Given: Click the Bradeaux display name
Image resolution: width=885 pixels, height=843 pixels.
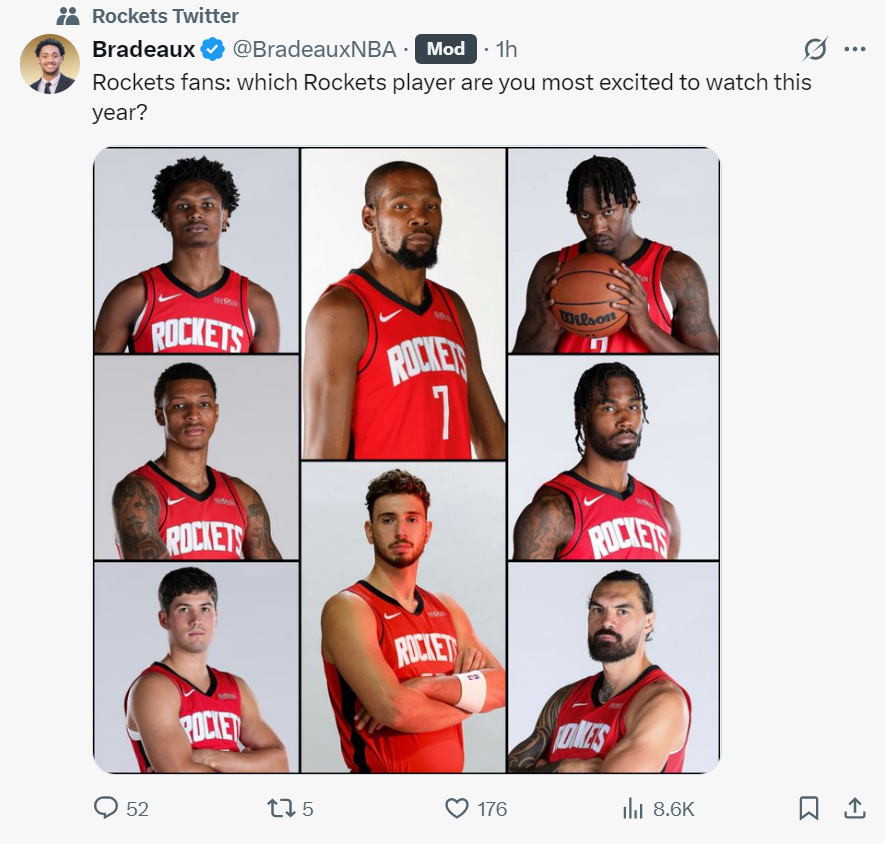Looking at the screenshot, I should coord(142,48).
